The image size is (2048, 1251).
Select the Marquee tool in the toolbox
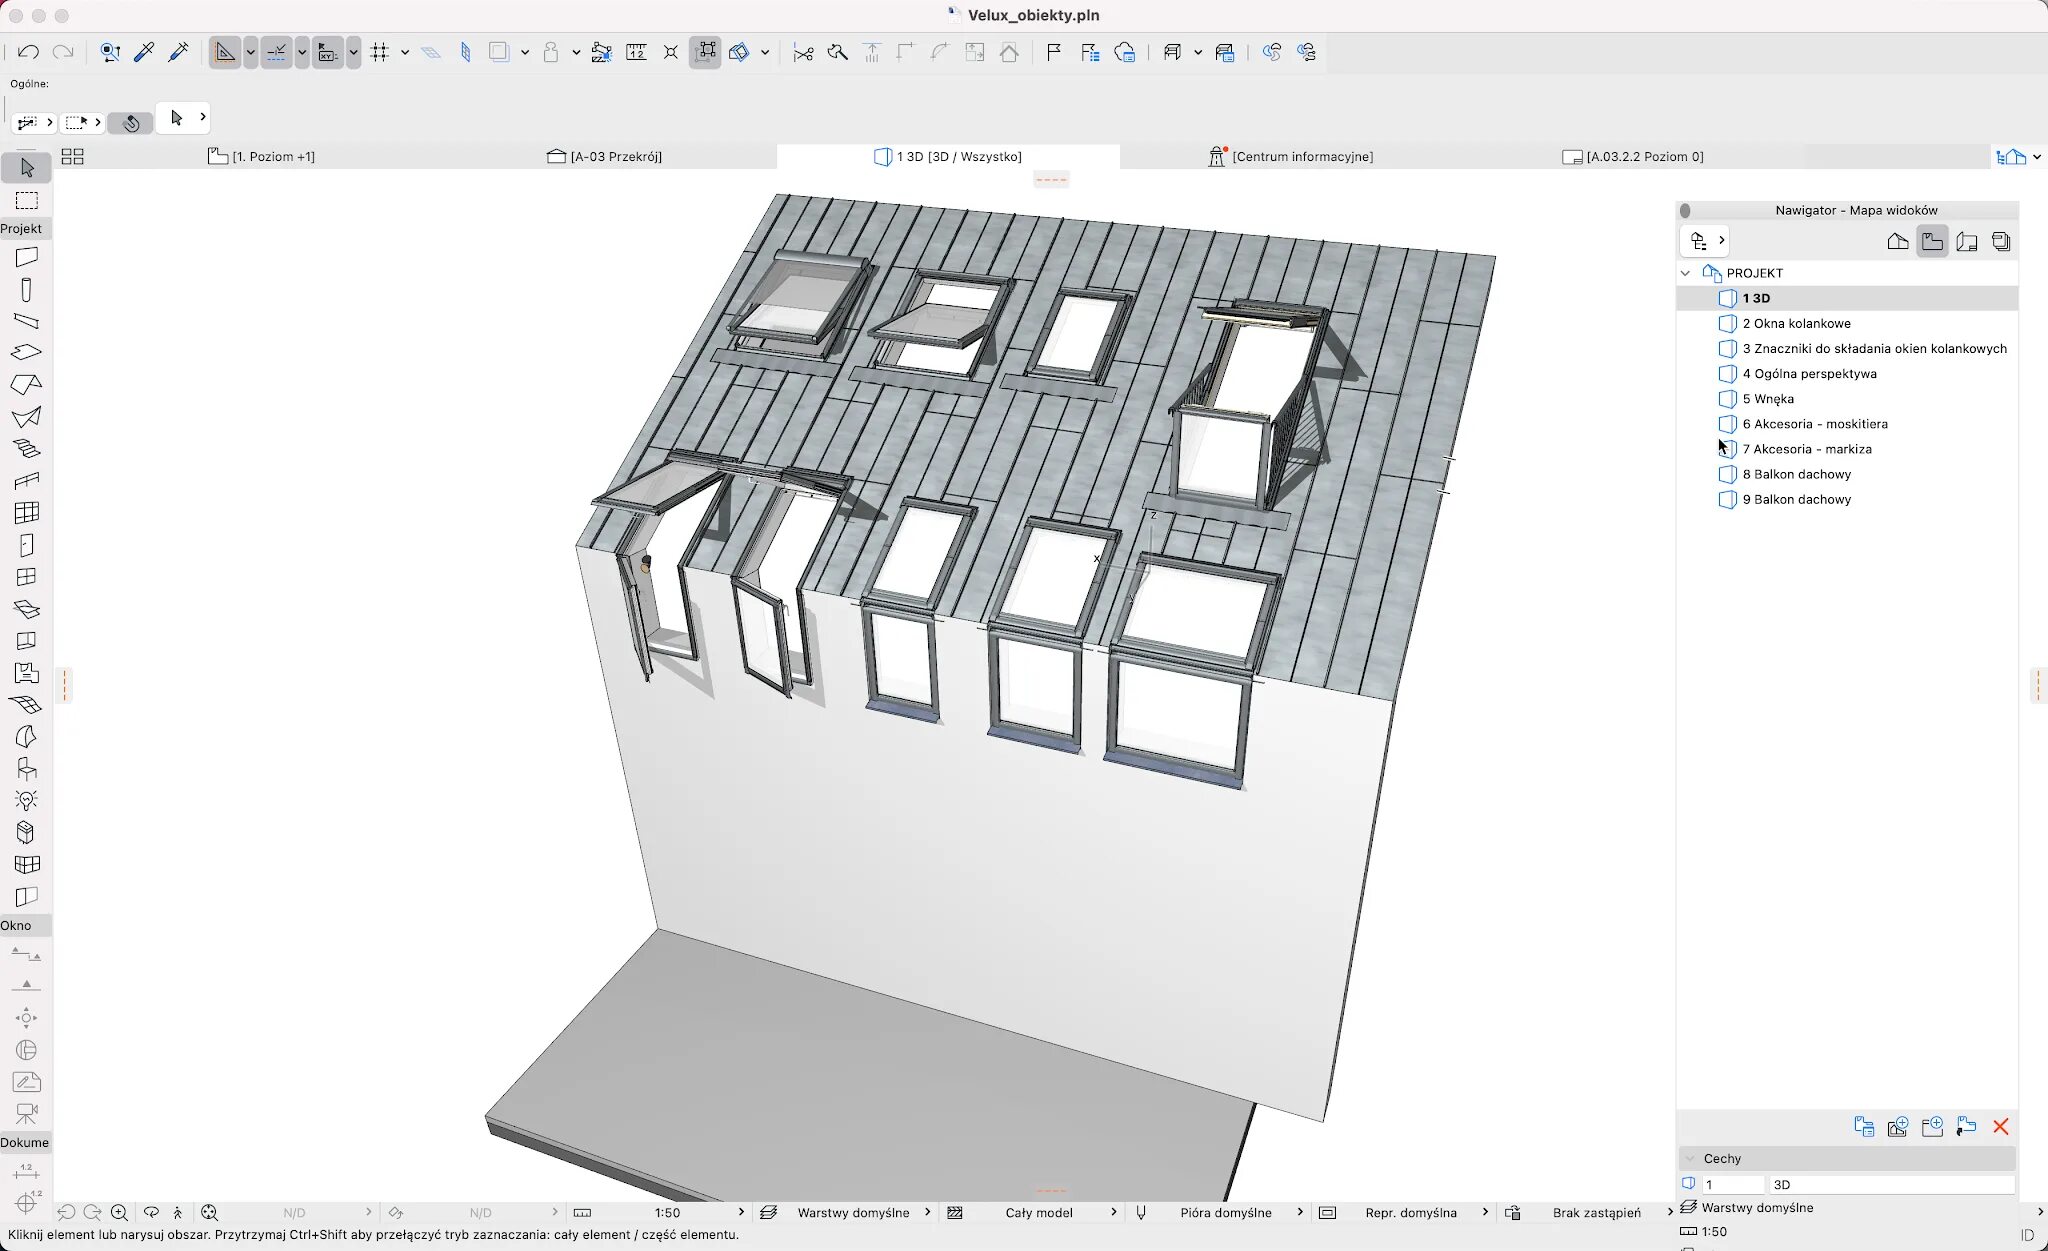pyautogui.click(x=27, y=201)
